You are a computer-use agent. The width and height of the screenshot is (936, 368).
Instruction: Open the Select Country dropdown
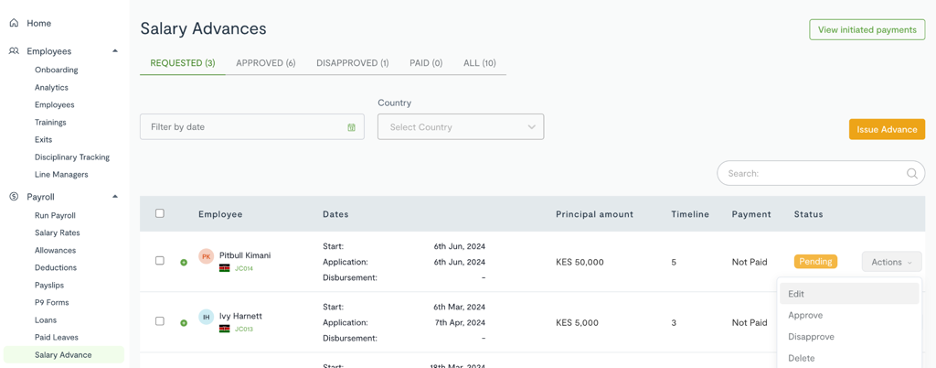click(x=461, y=127)
